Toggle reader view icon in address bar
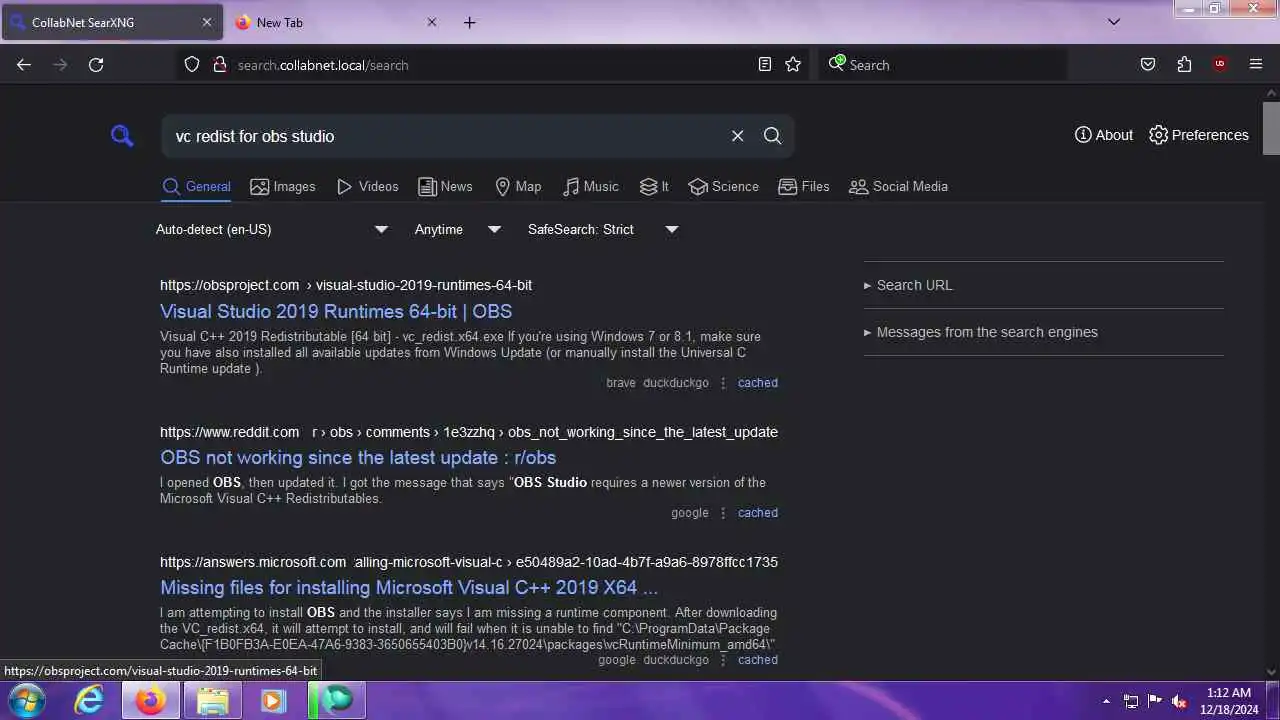Viewport: 1280px width, 720px height. coord(765,65)
